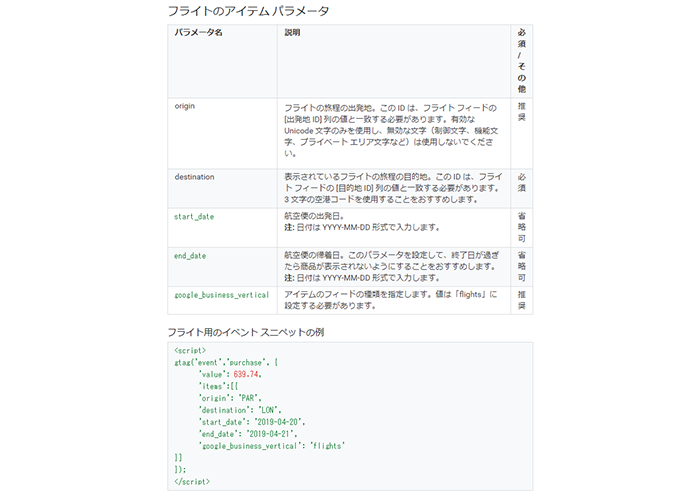Image resolution: width=700 pixels, height=497 pixels.
Task: Click the gtag('event','purchase' code line
Action: click(x=226, y=363)
